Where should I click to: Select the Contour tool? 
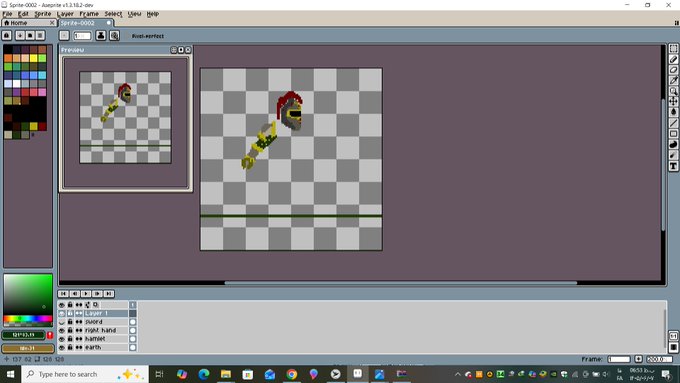(x=673, y=144)
